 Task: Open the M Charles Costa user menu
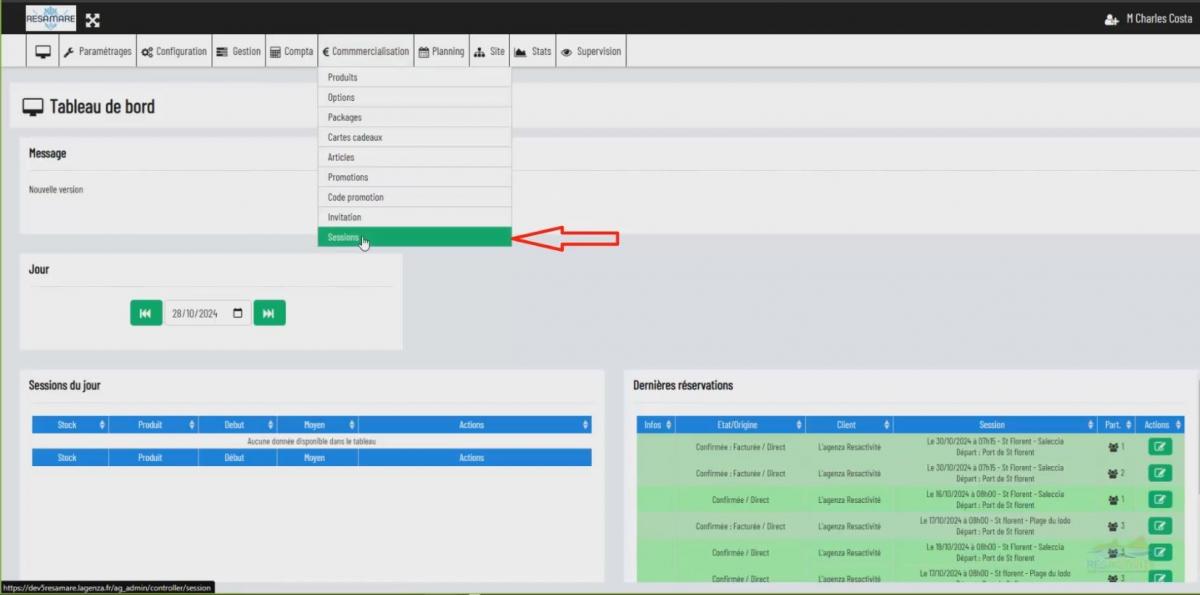1148,19
